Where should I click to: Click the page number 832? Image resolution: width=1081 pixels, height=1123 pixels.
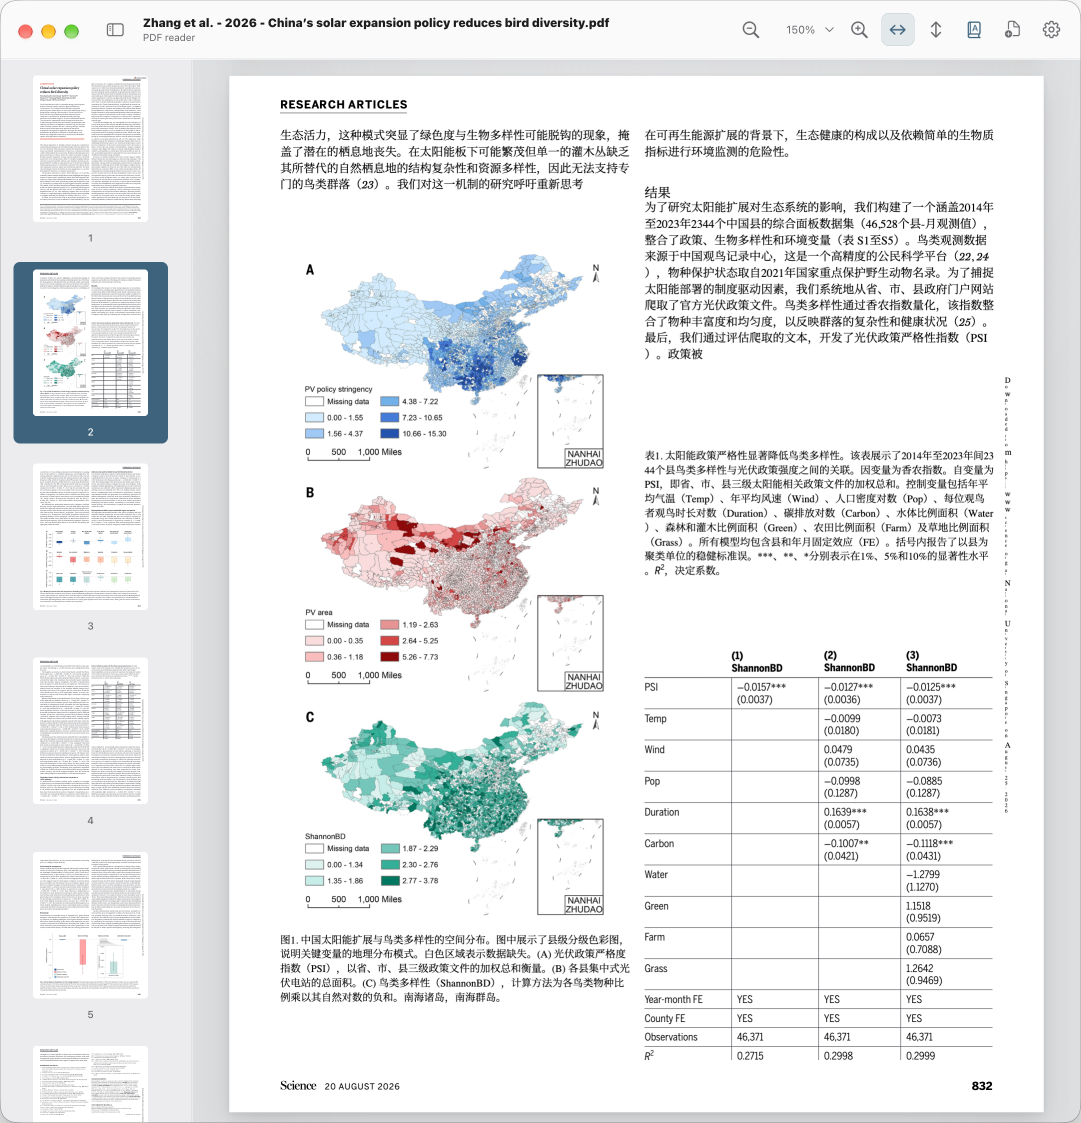coord(982,1086)
